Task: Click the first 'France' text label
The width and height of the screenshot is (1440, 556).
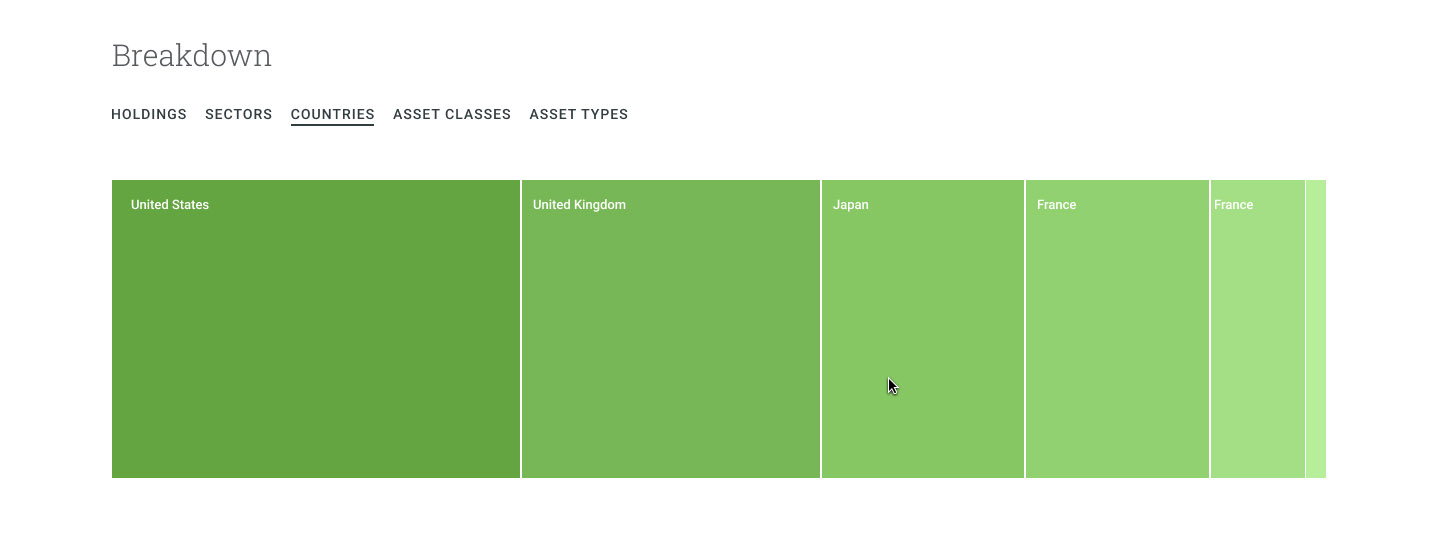Action: point(1056,205)
